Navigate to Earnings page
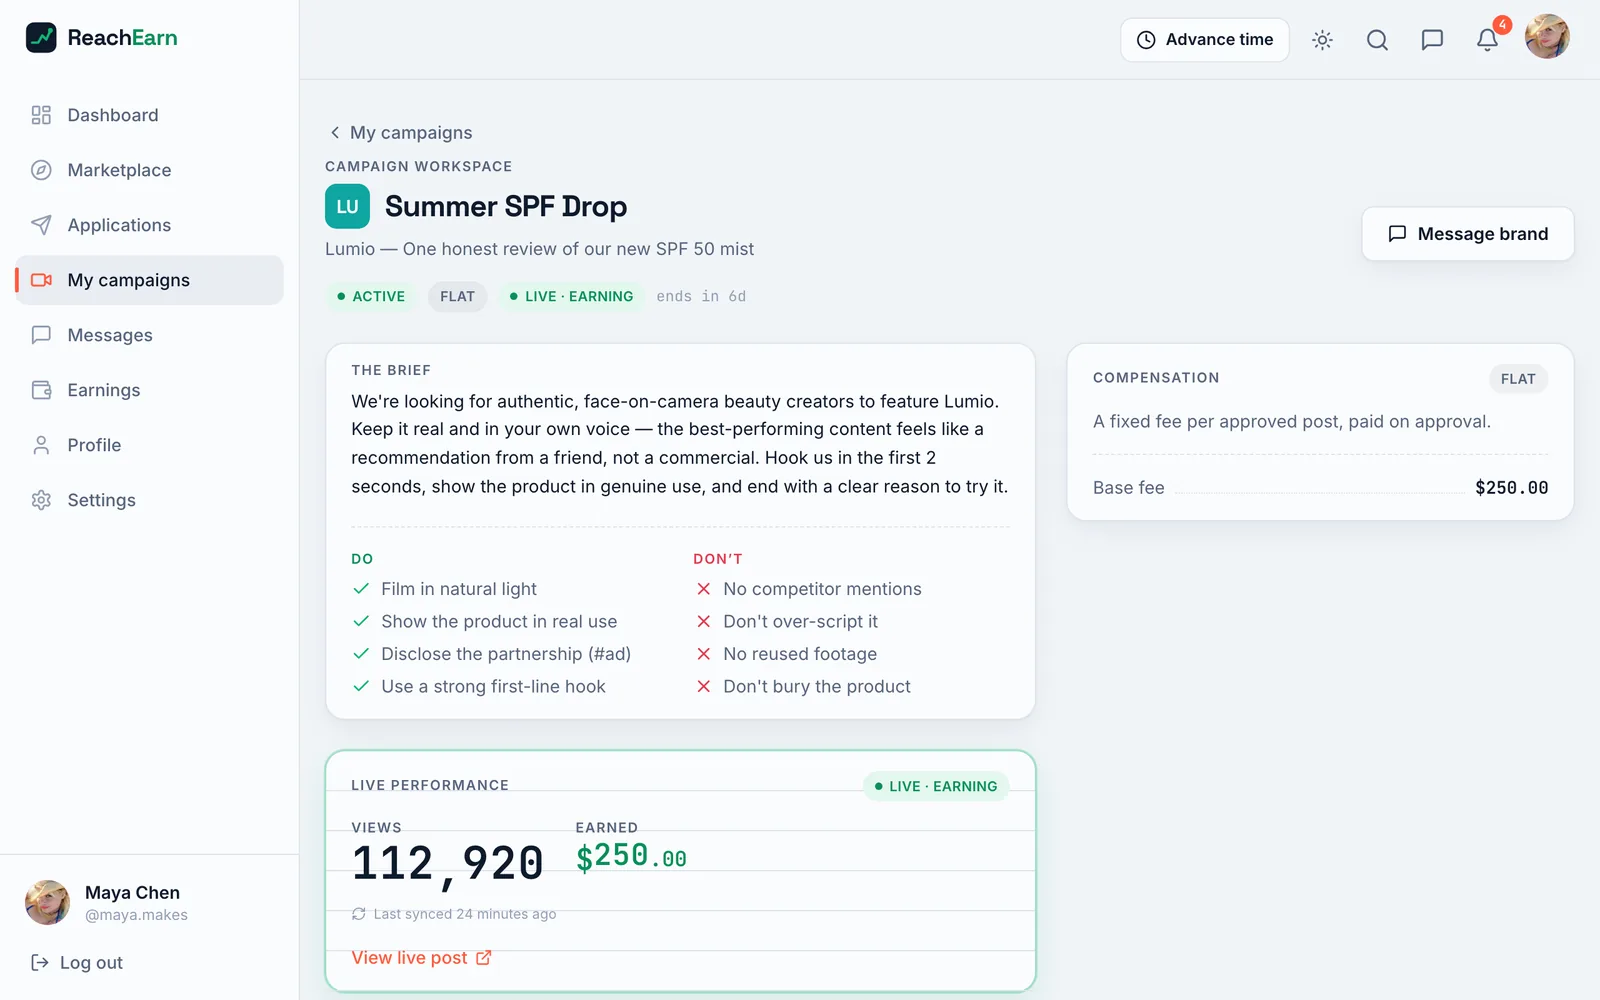 tap(149, 390)
